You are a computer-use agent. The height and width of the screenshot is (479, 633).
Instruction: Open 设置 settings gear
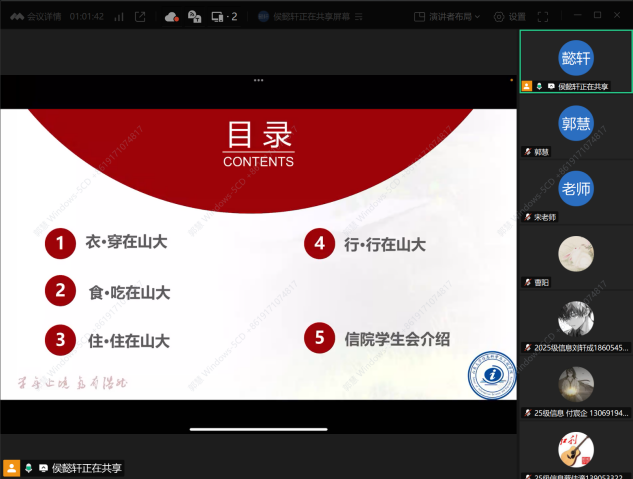pyautogui.click(x=510, y=16)
